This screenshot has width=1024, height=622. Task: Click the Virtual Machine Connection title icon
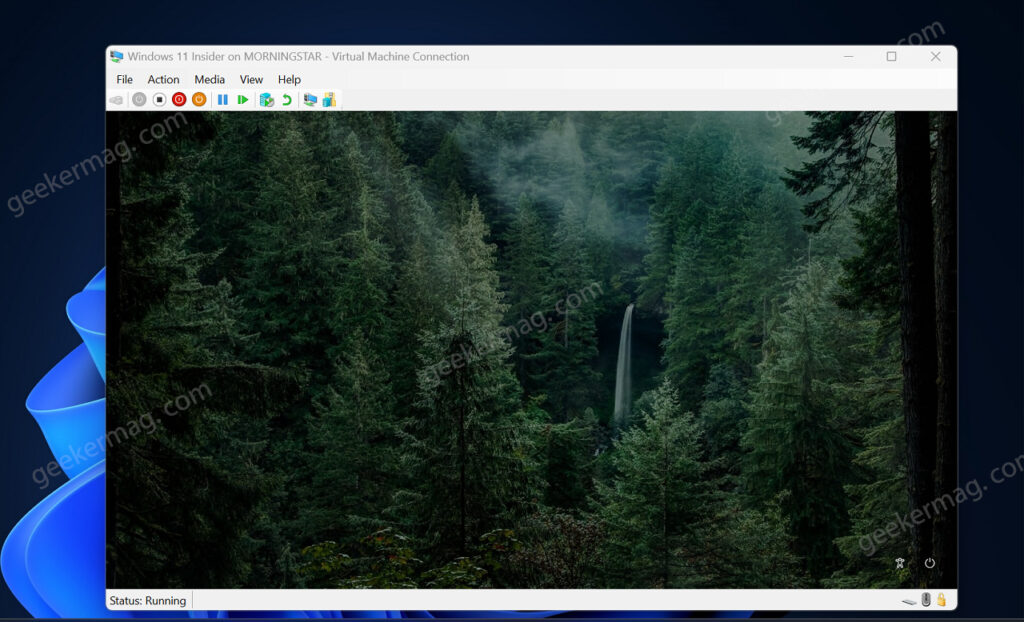117,56
